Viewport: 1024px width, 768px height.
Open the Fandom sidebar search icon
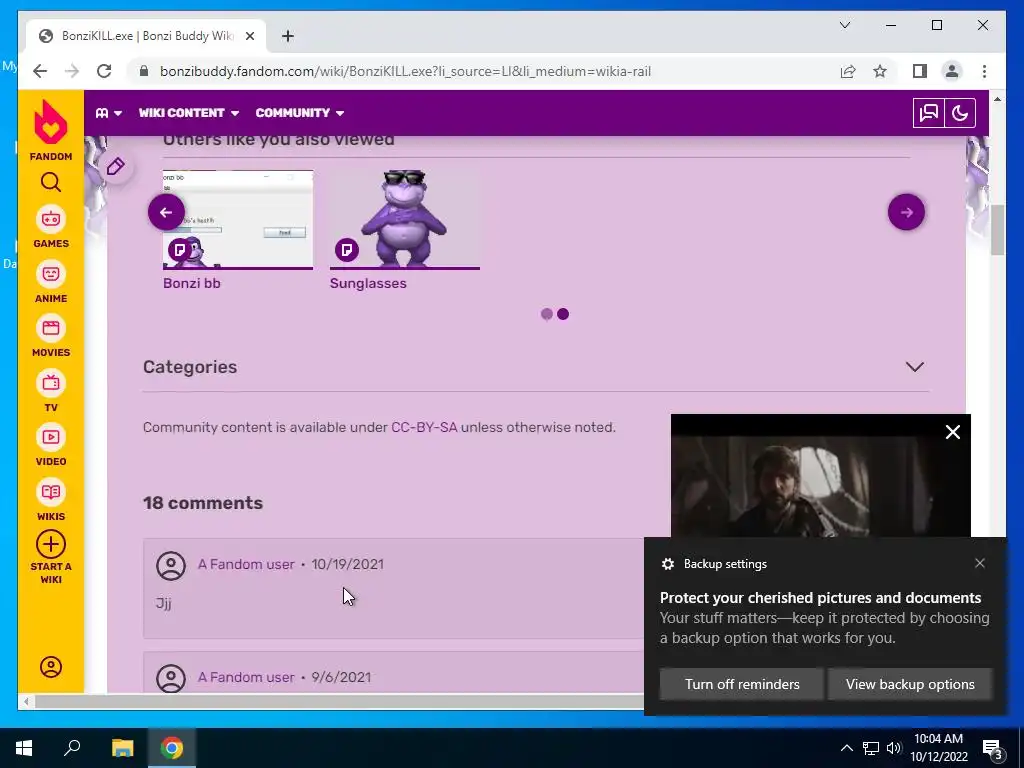51,182
